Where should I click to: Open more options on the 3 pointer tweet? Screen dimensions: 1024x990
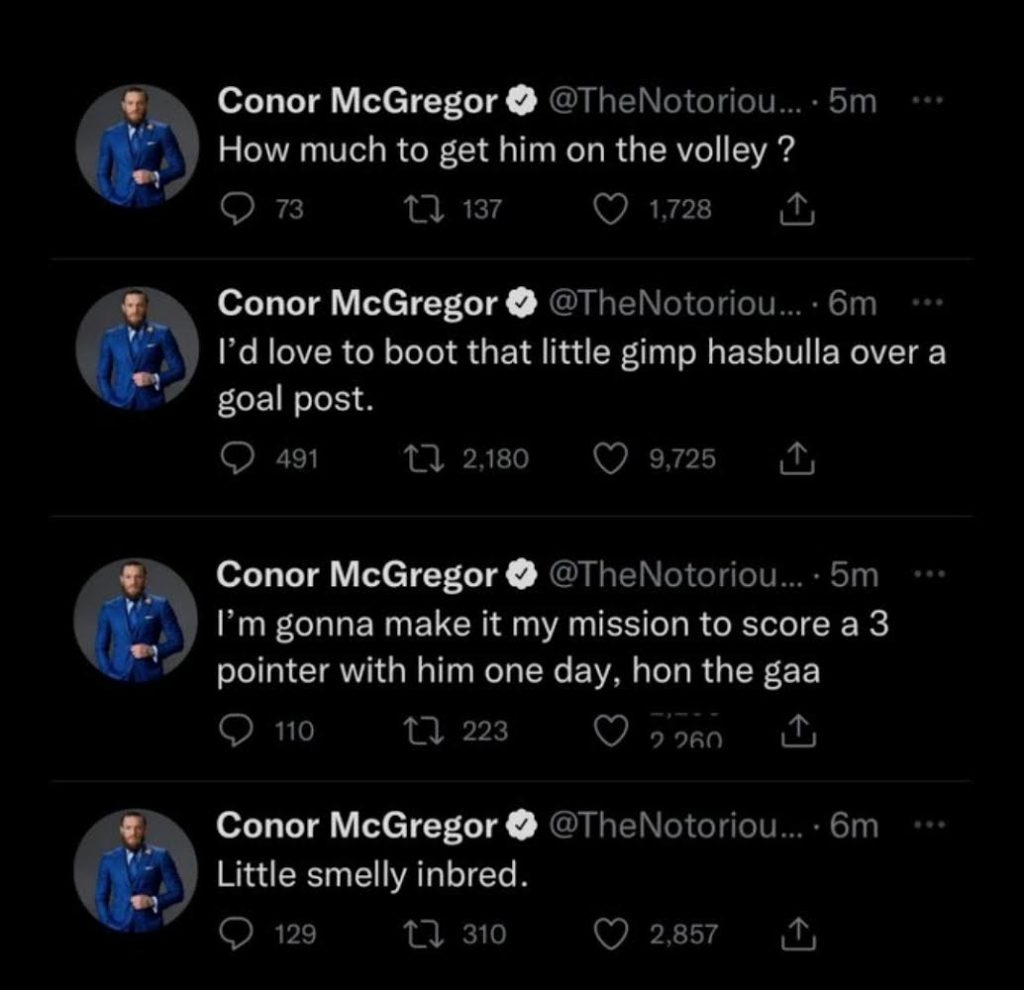pos(929,575)
